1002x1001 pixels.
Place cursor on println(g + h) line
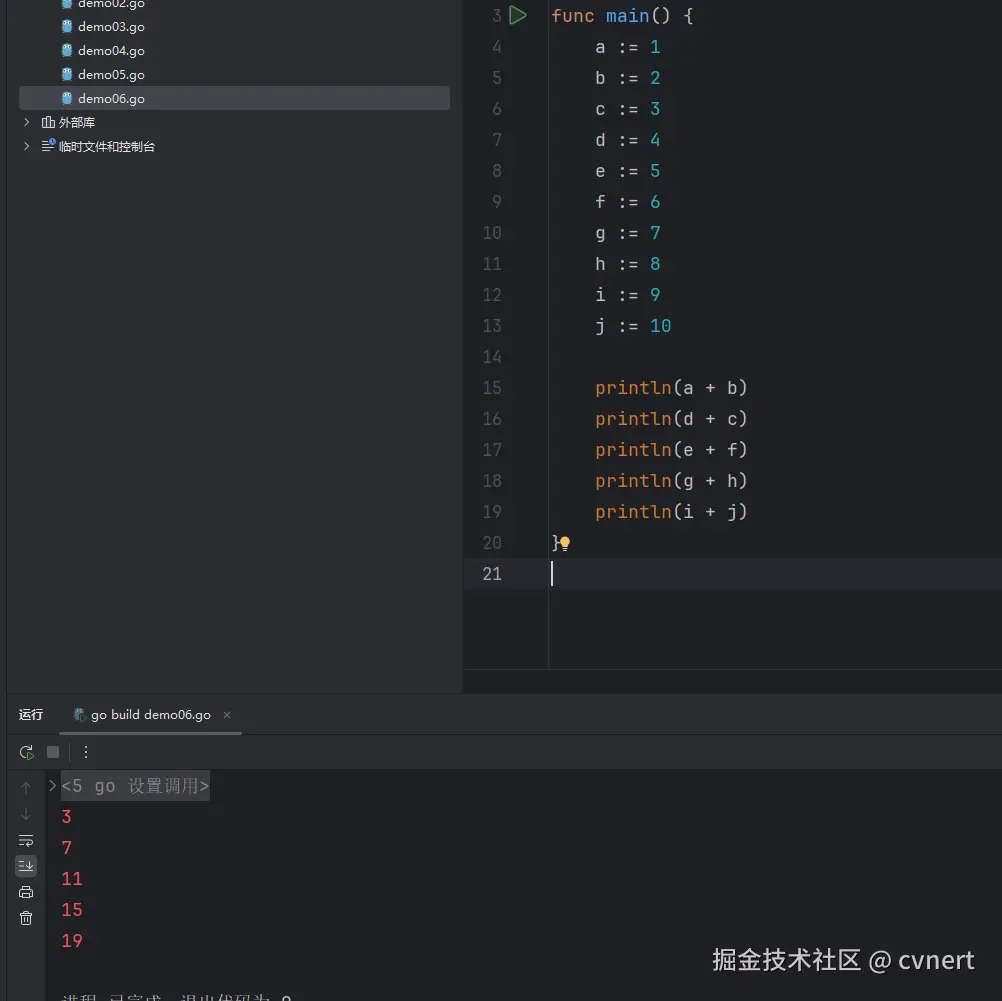point(670,481)
